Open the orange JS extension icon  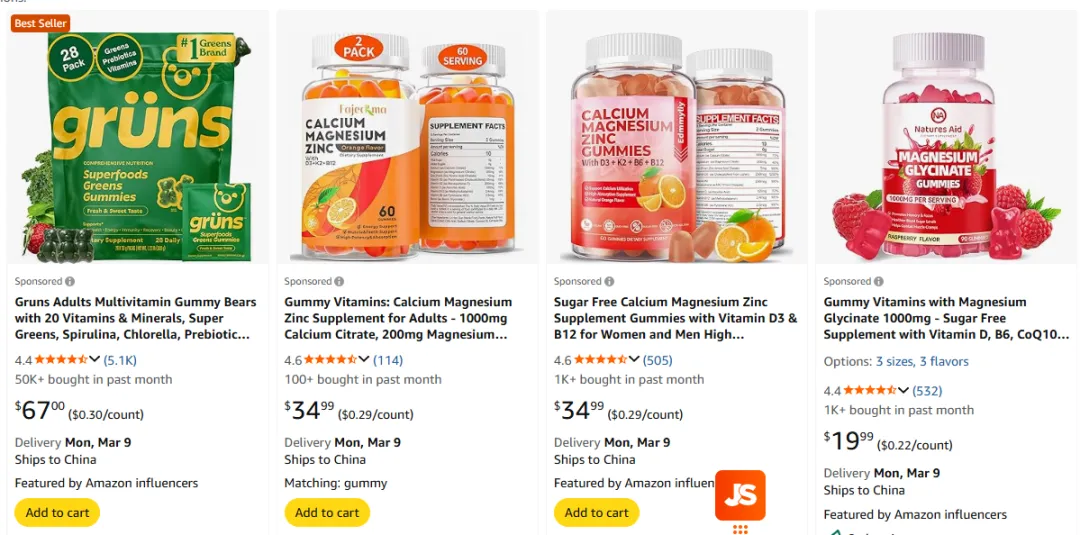click(x=740, y=495)
